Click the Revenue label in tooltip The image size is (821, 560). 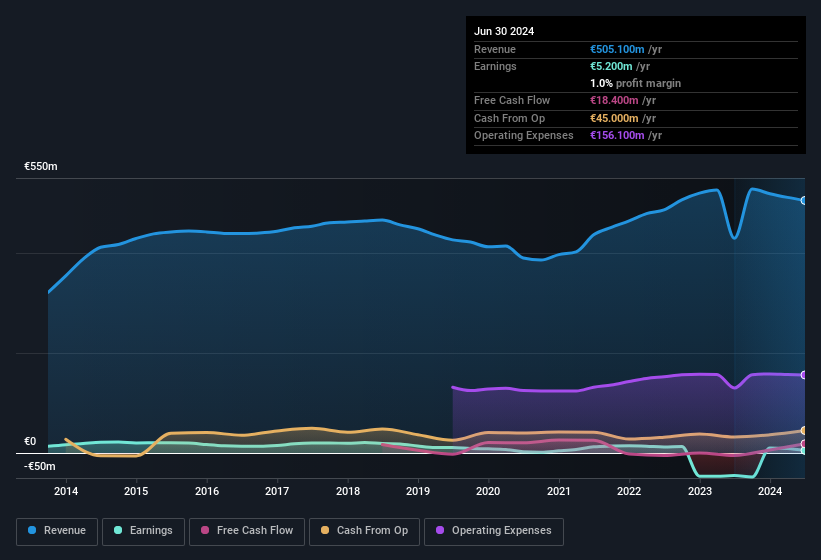pos(495,49)
